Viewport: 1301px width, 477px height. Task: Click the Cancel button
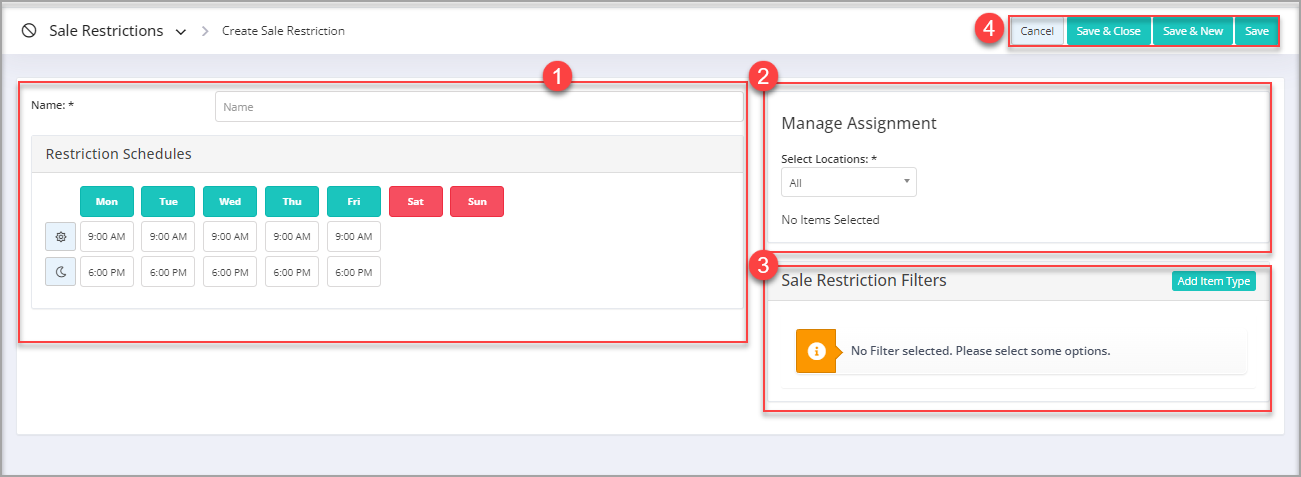tap(1037, 31)
